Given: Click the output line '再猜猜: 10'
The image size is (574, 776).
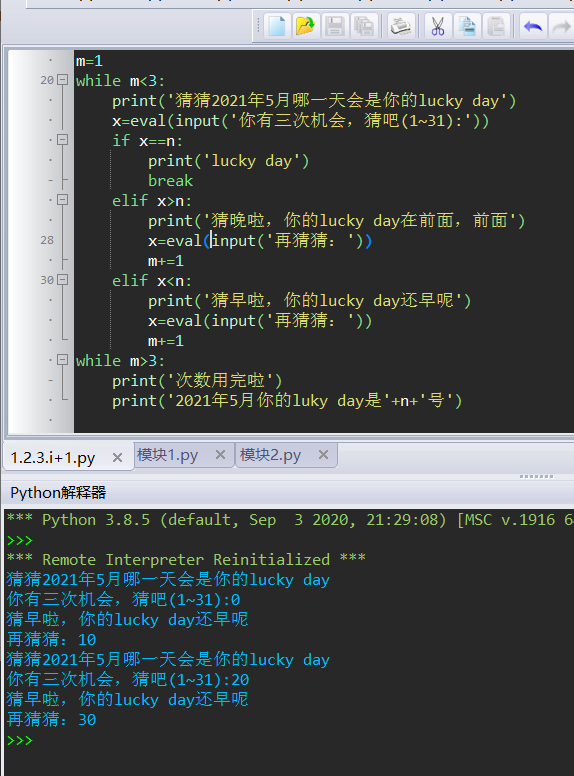Looking at the screenshot, I should click(51, 639).
